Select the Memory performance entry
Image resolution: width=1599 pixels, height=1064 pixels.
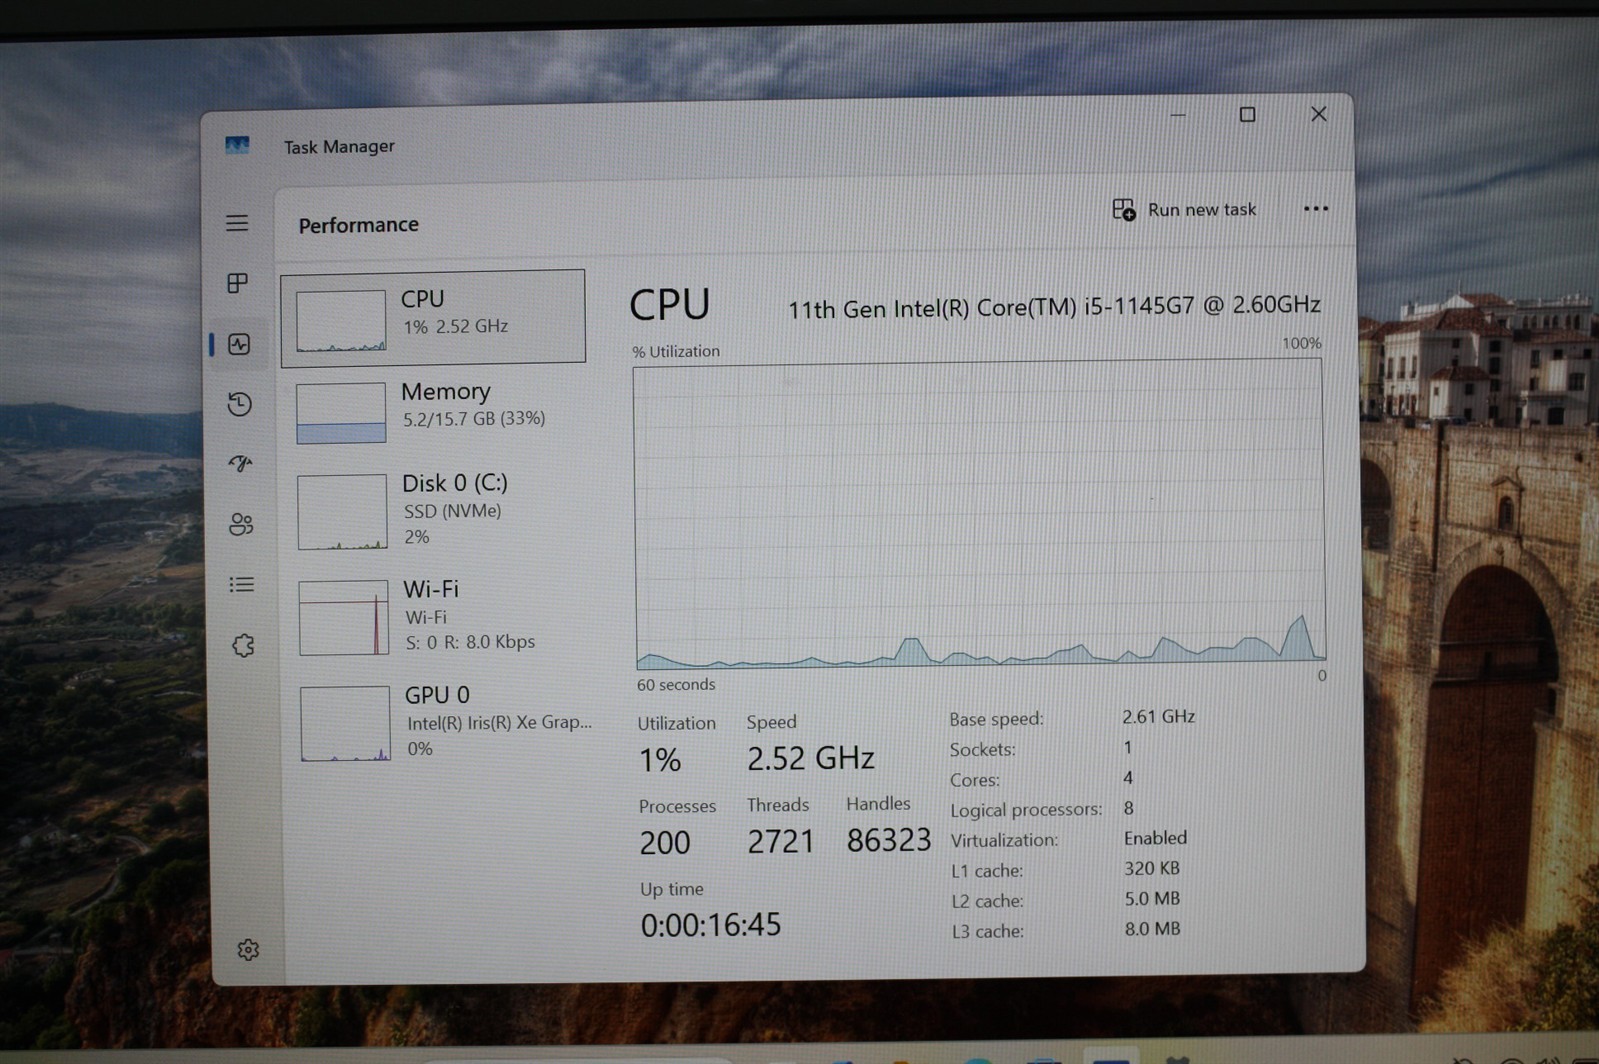pyautogui.click(x=435, y=410)
